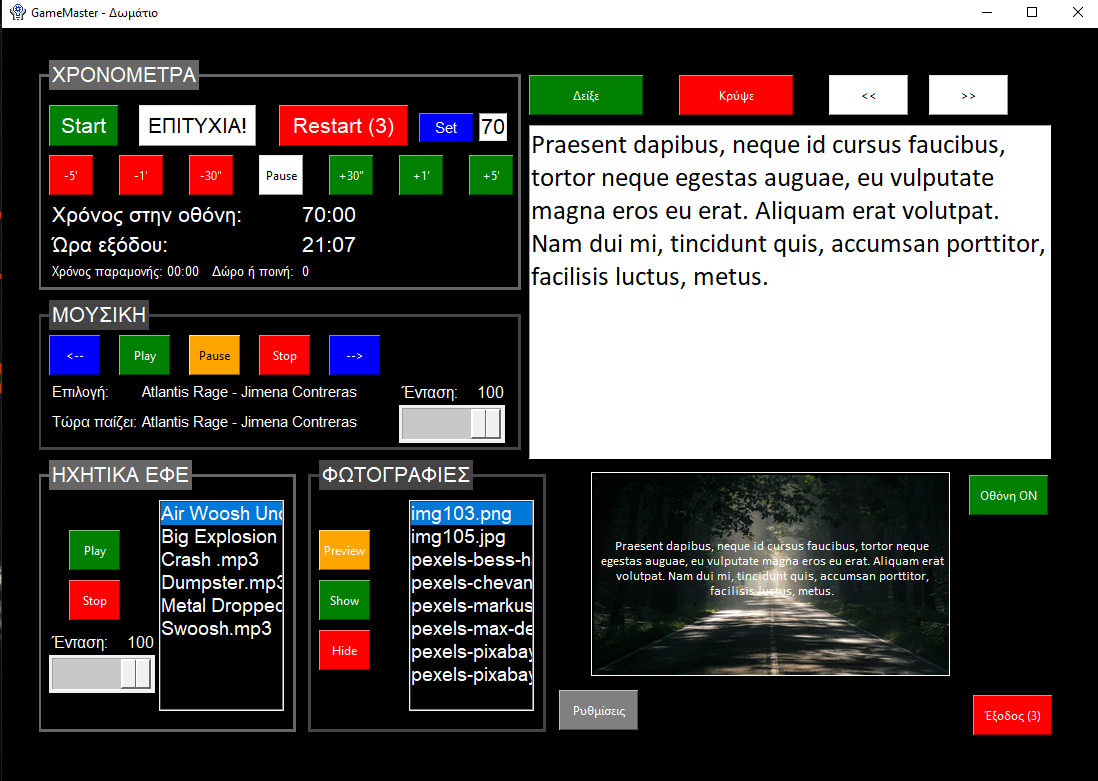1098x781 pixels.
Task: Click the green Start timer button
Action: 83,126
